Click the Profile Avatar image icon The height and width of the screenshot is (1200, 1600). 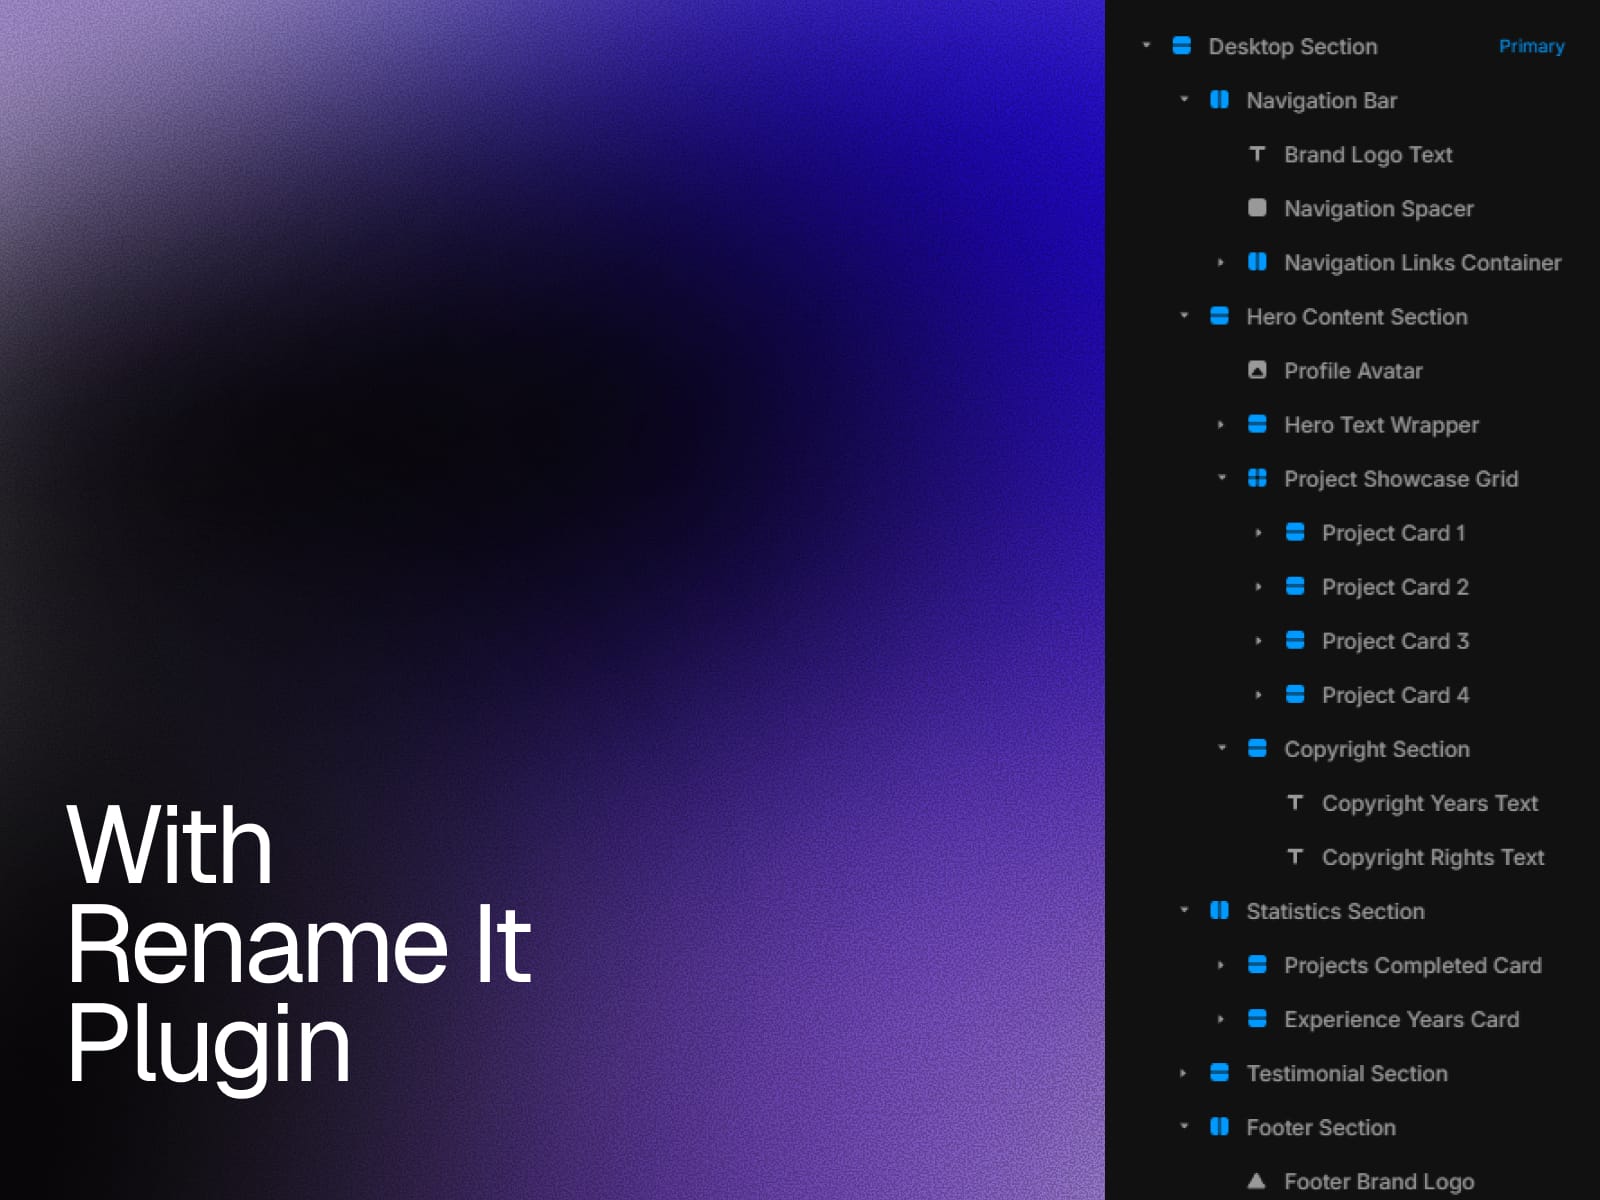(x=1257, y=370)
